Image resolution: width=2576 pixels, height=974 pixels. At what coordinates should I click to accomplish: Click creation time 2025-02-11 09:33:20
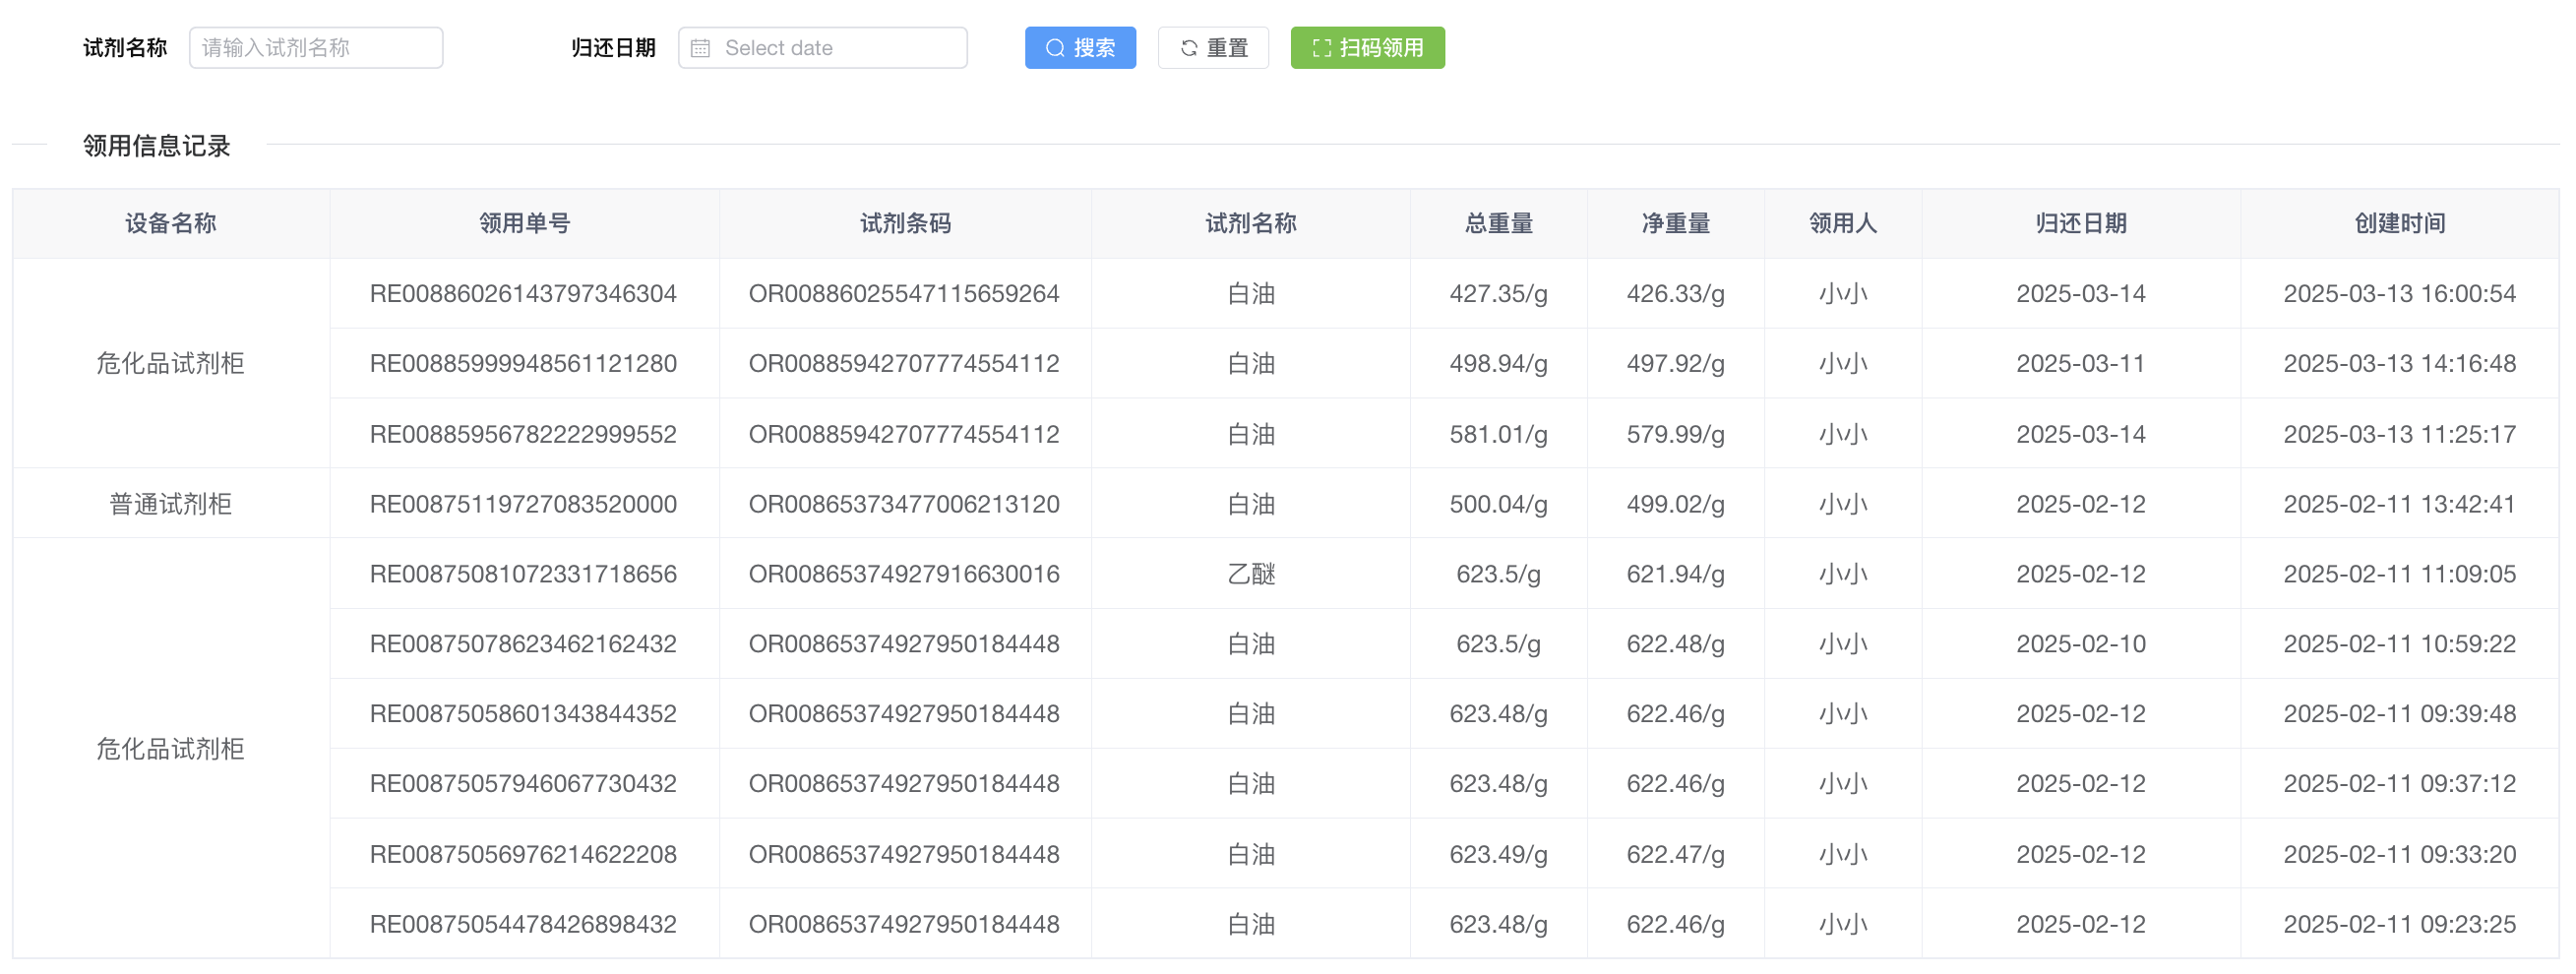coord(2399,855)
